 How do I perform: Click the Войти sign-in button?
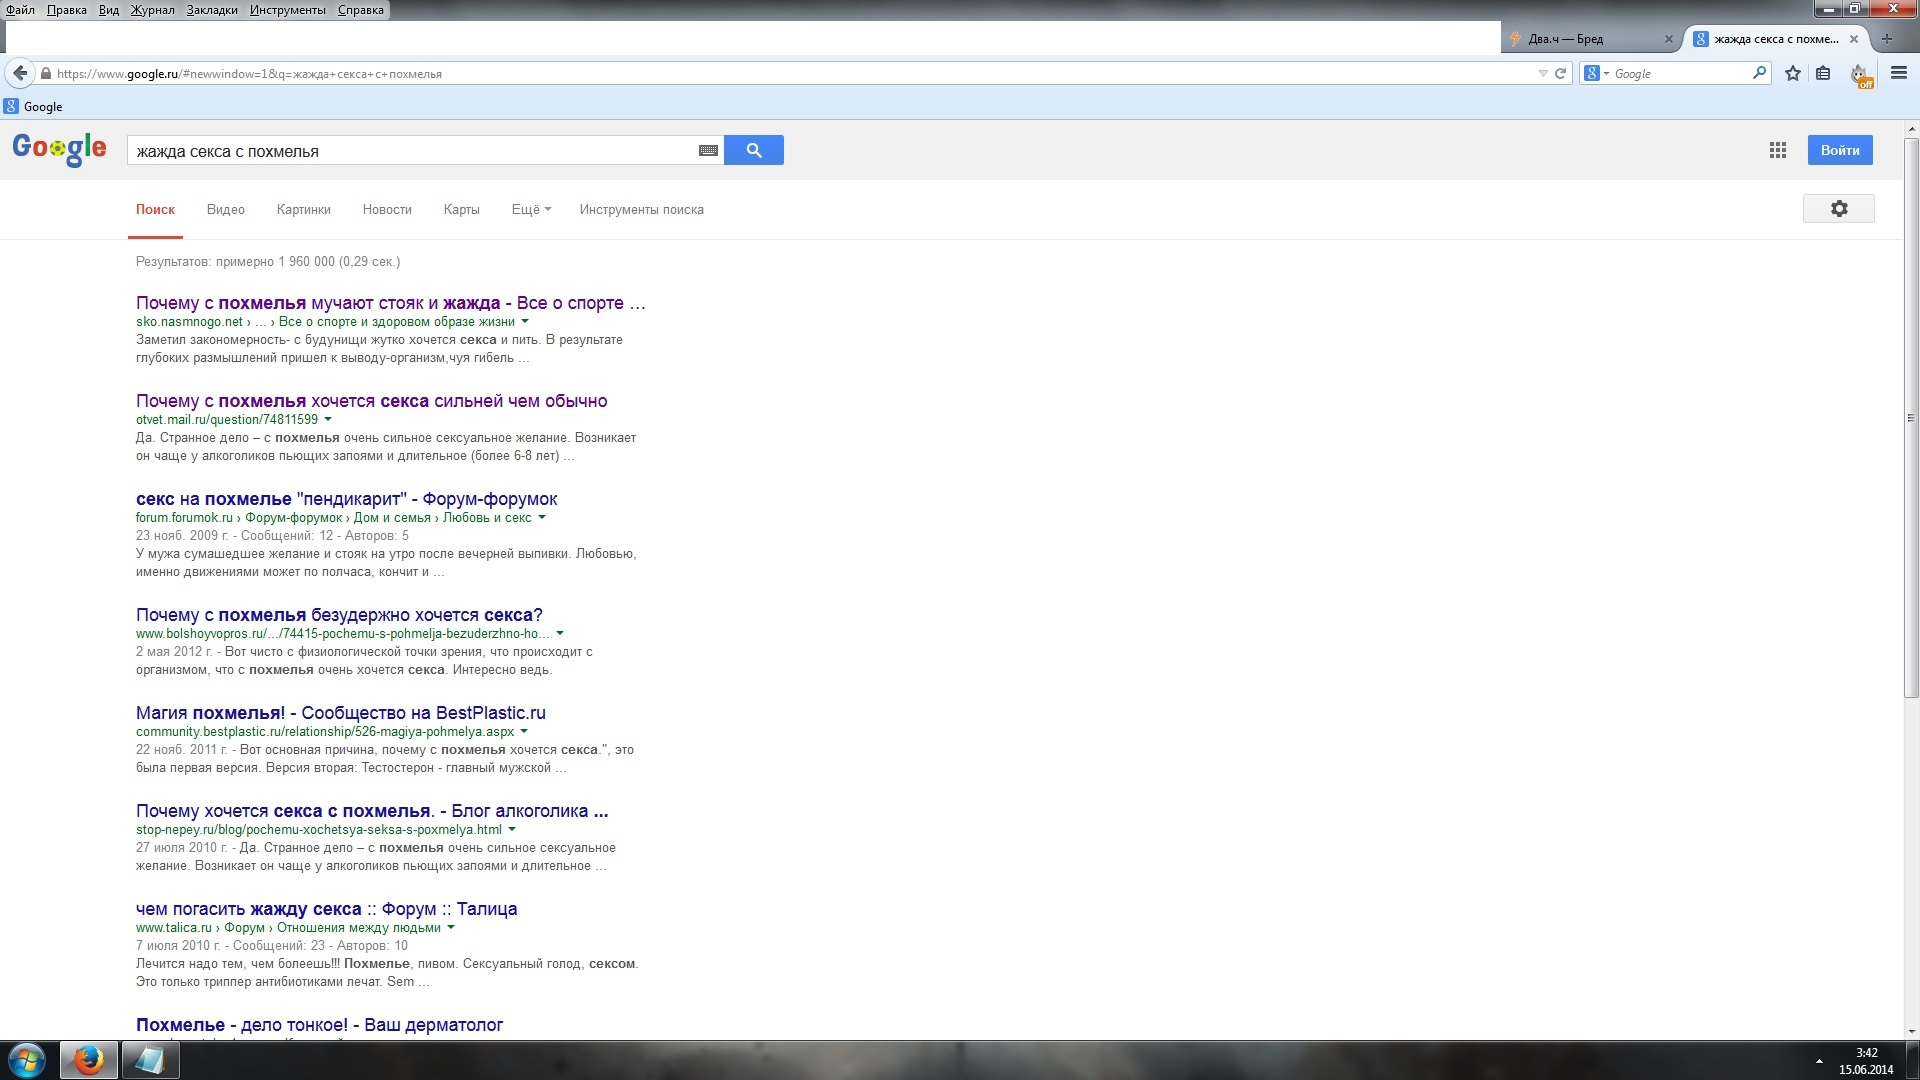1839,150
